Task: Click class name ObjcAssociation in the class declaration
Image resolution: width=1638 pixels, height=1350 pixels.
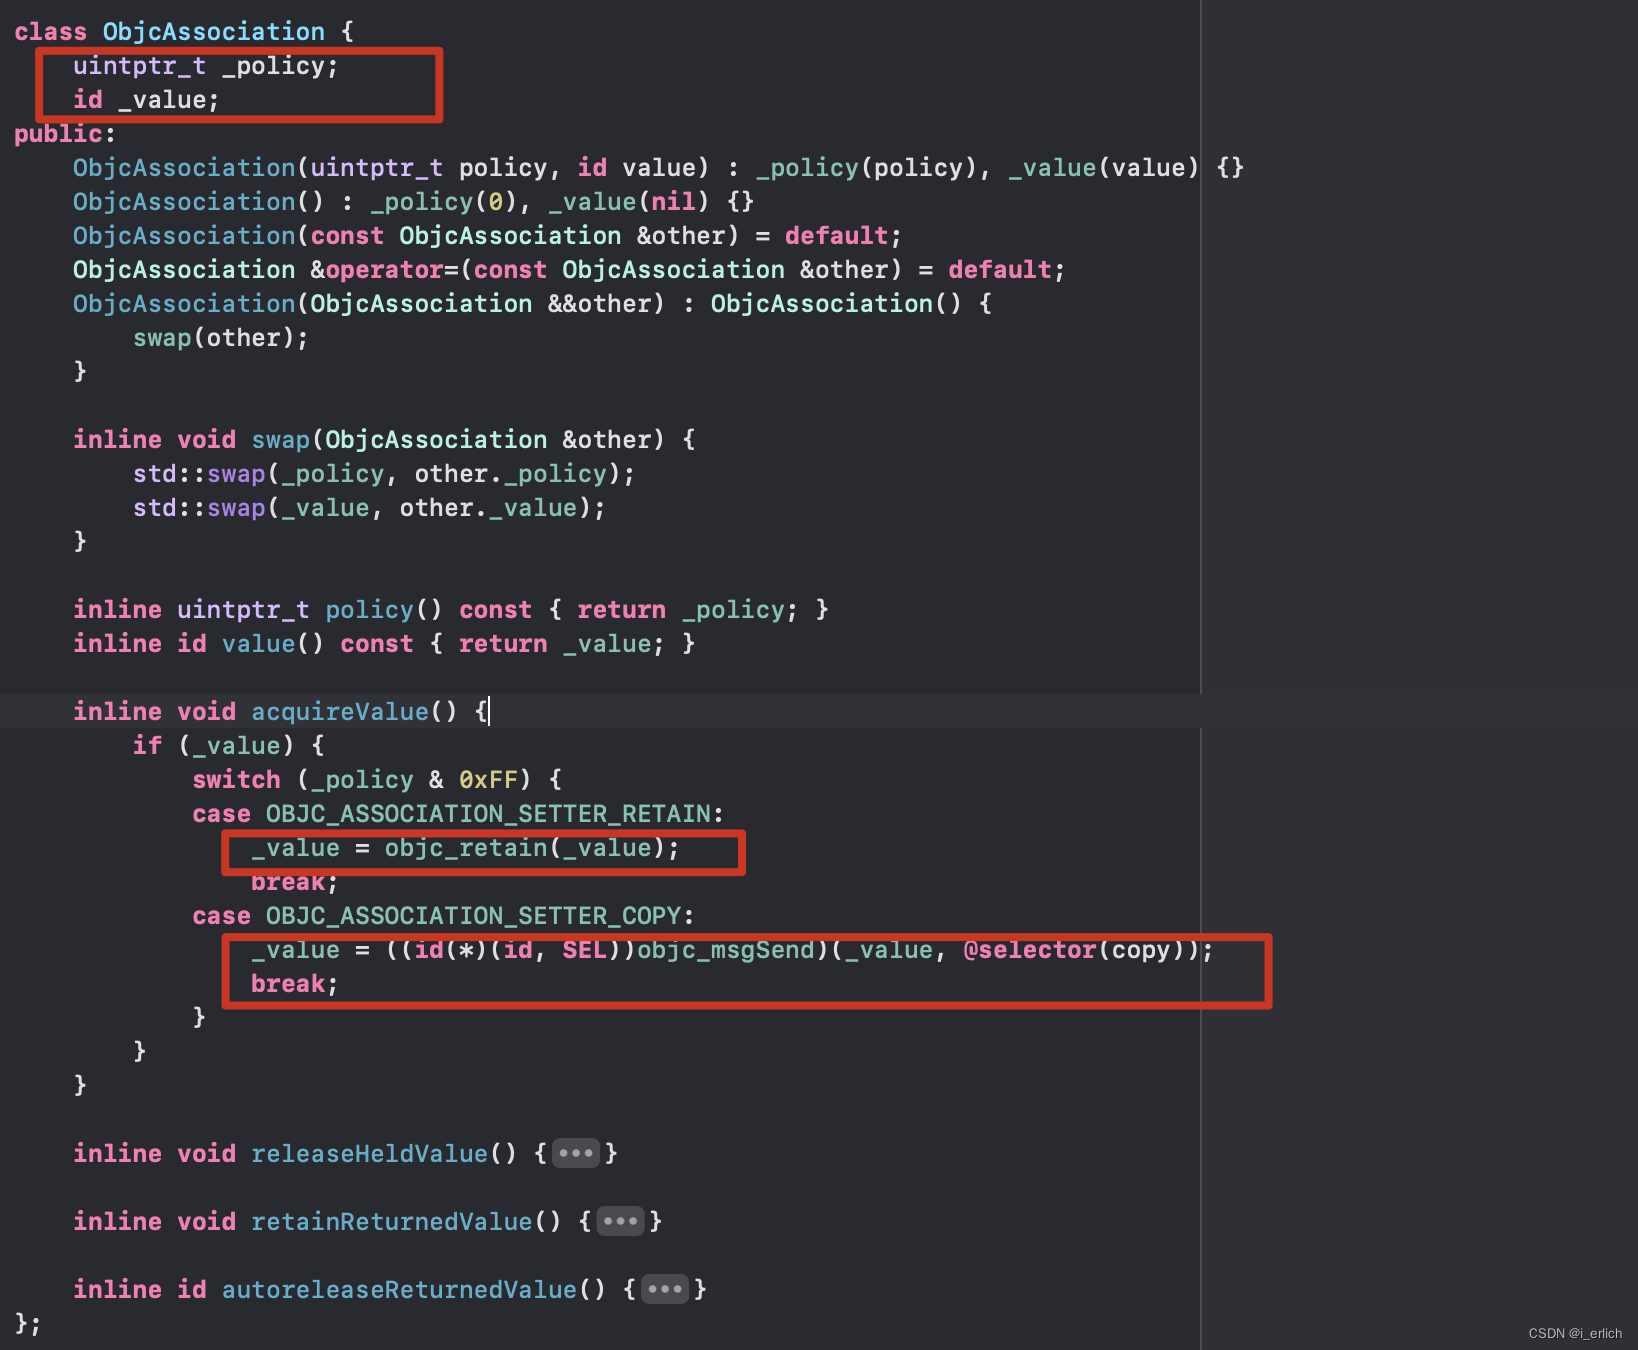Action: point(214,32)
